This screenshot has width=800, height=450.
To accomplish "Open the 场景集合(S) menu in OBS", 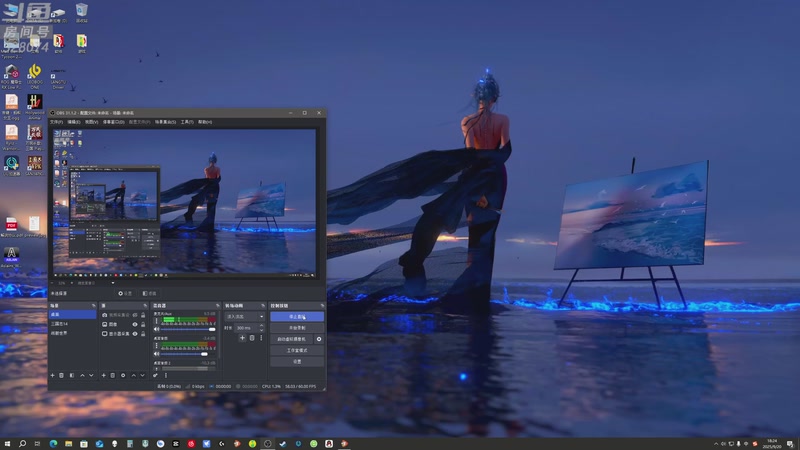I will click(165, 122).
